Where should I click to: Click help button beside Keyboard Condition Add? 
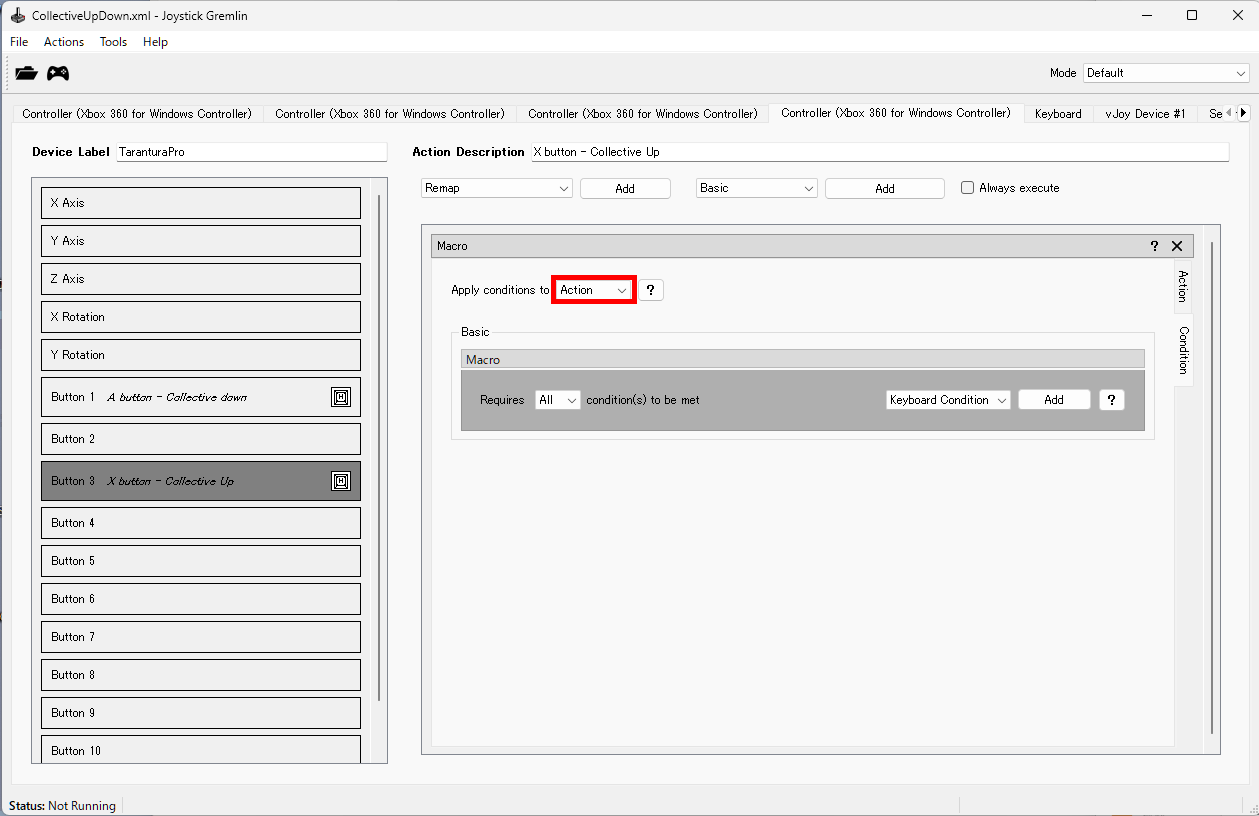pyautogui.click(x=1112, y=400)
